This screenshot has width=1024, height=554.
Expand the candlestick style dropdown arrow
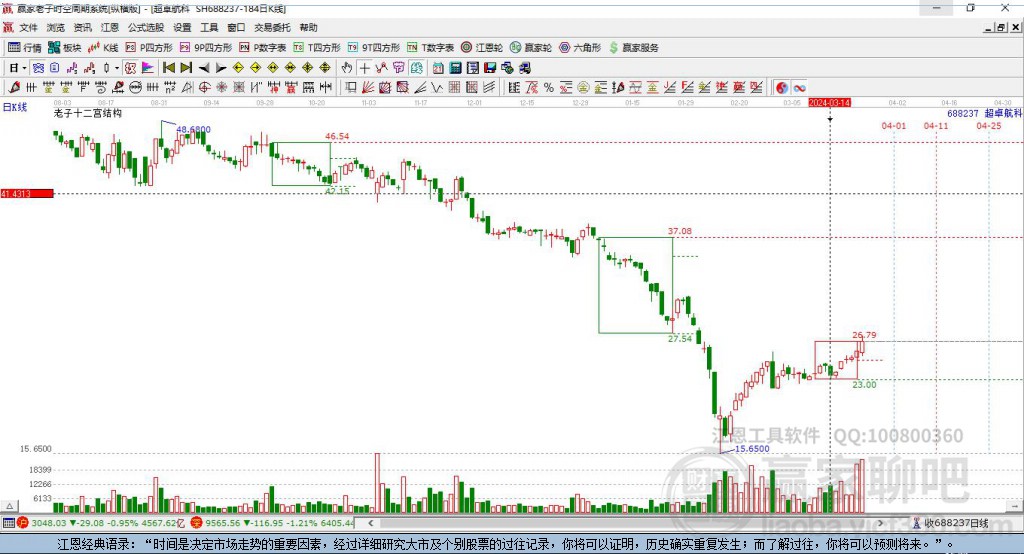tap(117, 68)
